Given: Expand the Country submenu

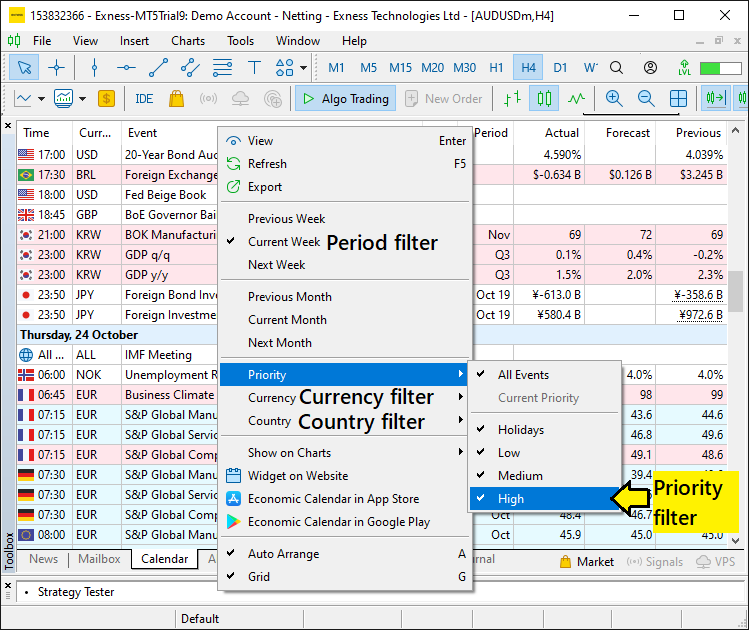Looking at the screenshot, I should (x=269, y=421).
